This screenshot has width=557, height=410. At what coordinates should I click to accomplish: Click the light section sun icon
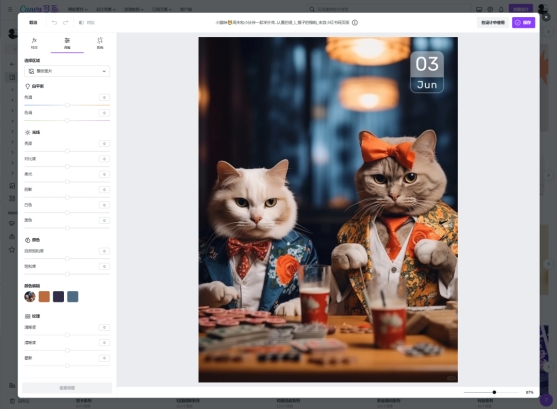pyautogui.click(x=27, y=133)
